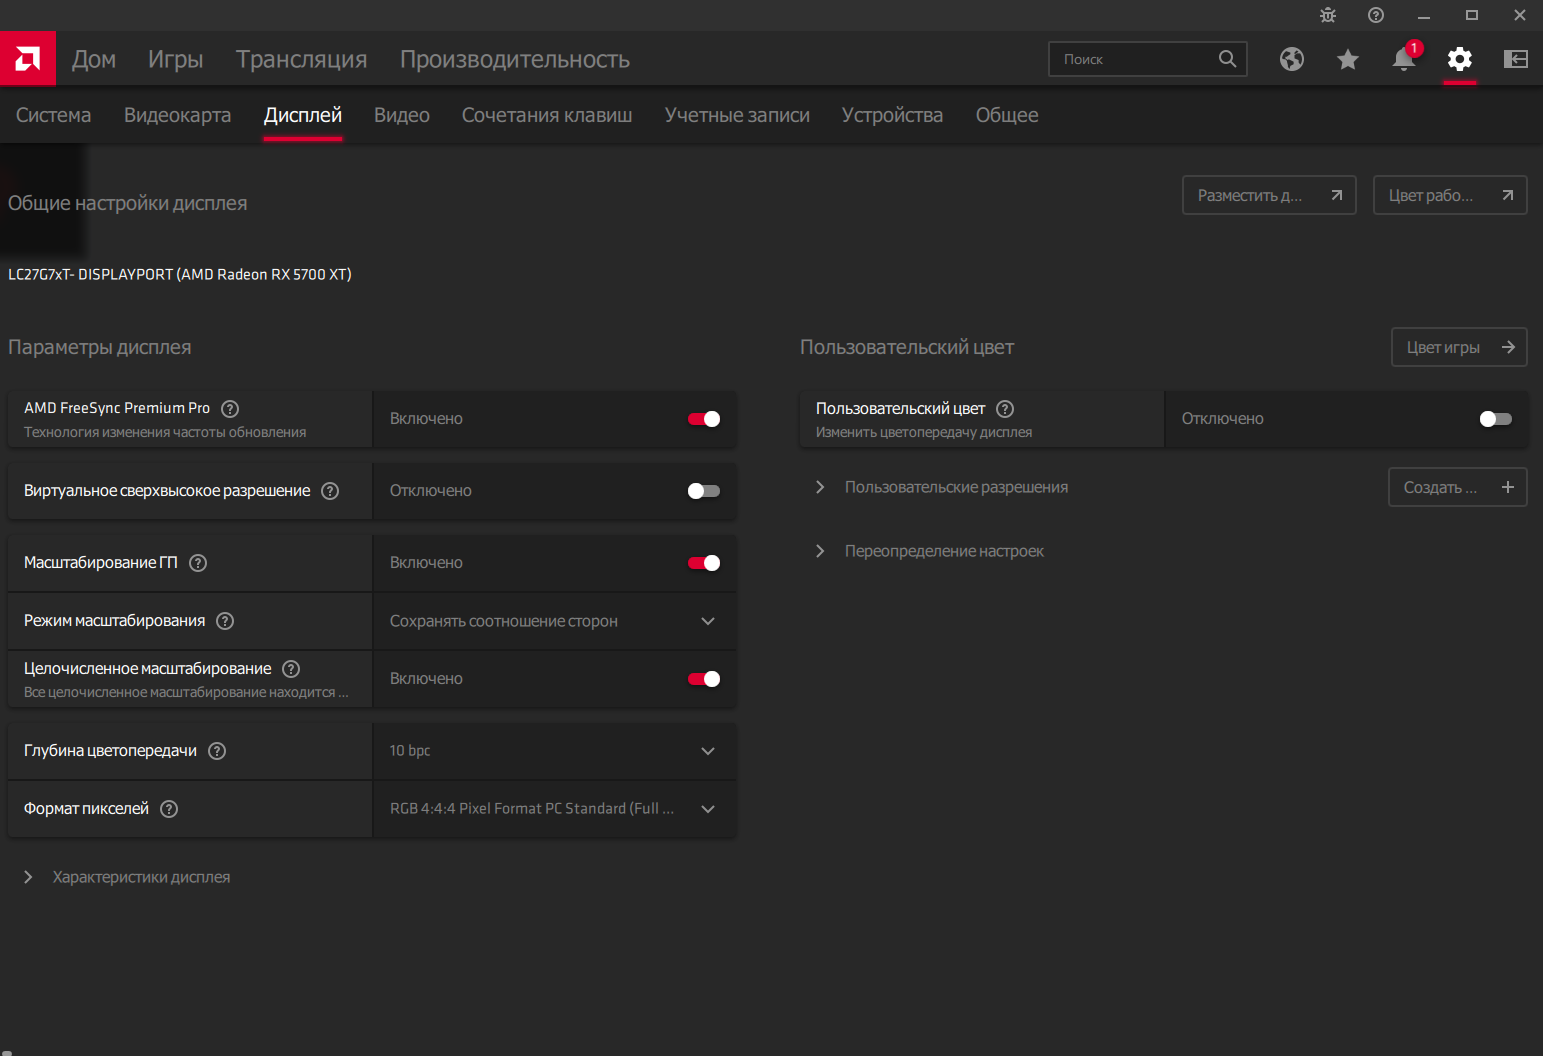The width and height of the screenshot is (1543, 1056).
Task: Click the Поиск search field
Action: coord(1135,59)
